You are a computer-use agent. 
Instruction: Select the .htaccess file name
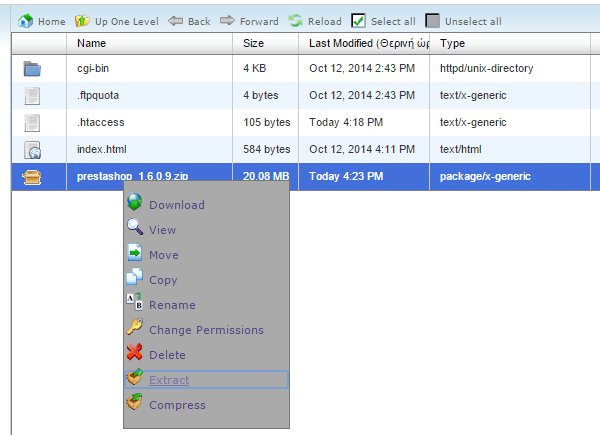[101, 122]
